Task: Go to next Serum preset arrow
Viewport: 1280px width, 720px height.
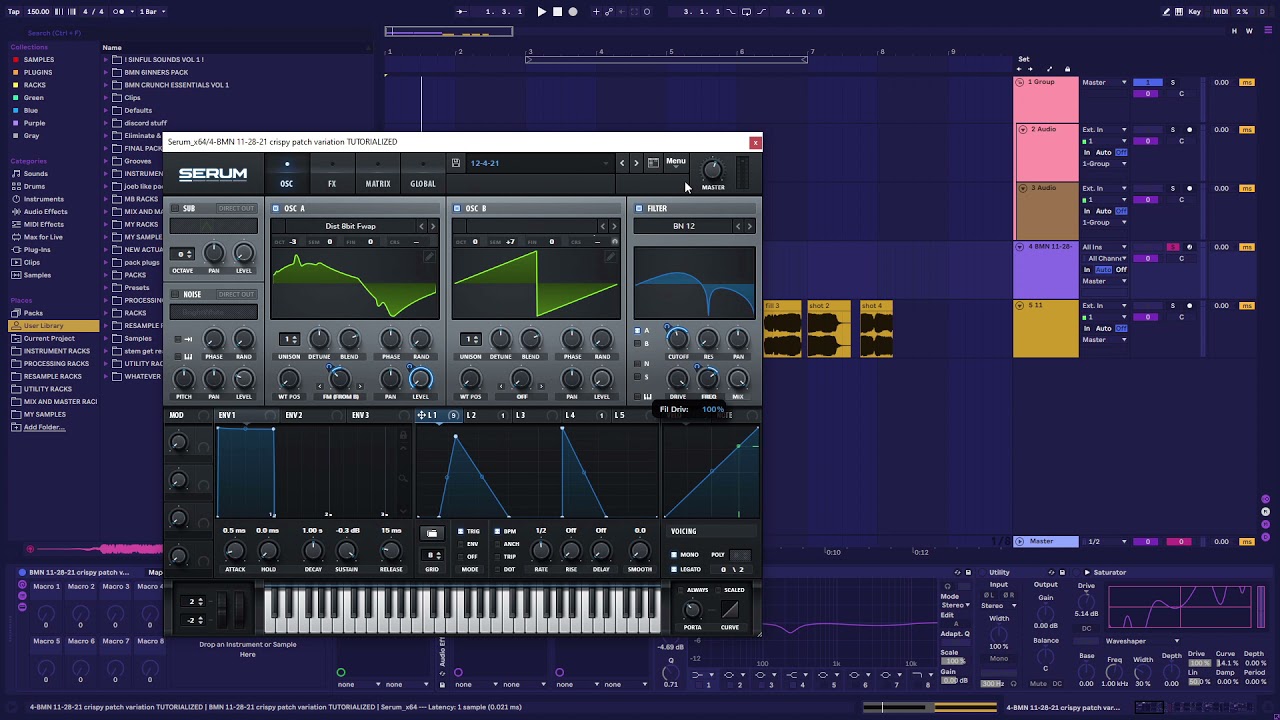Action: click(x=636, y=163)
